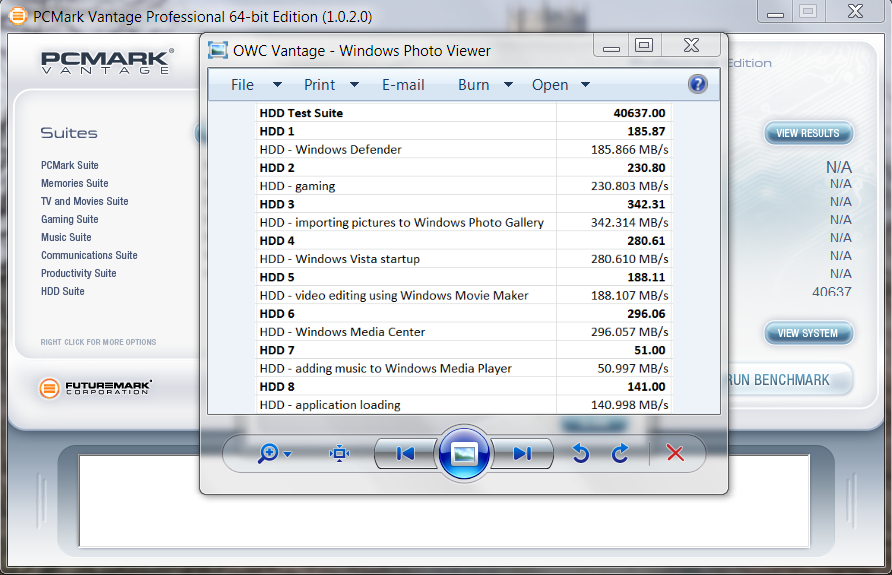Select Communications Suite in Suites list
Screen dimensions: 892x575
[x=89, y=255]
